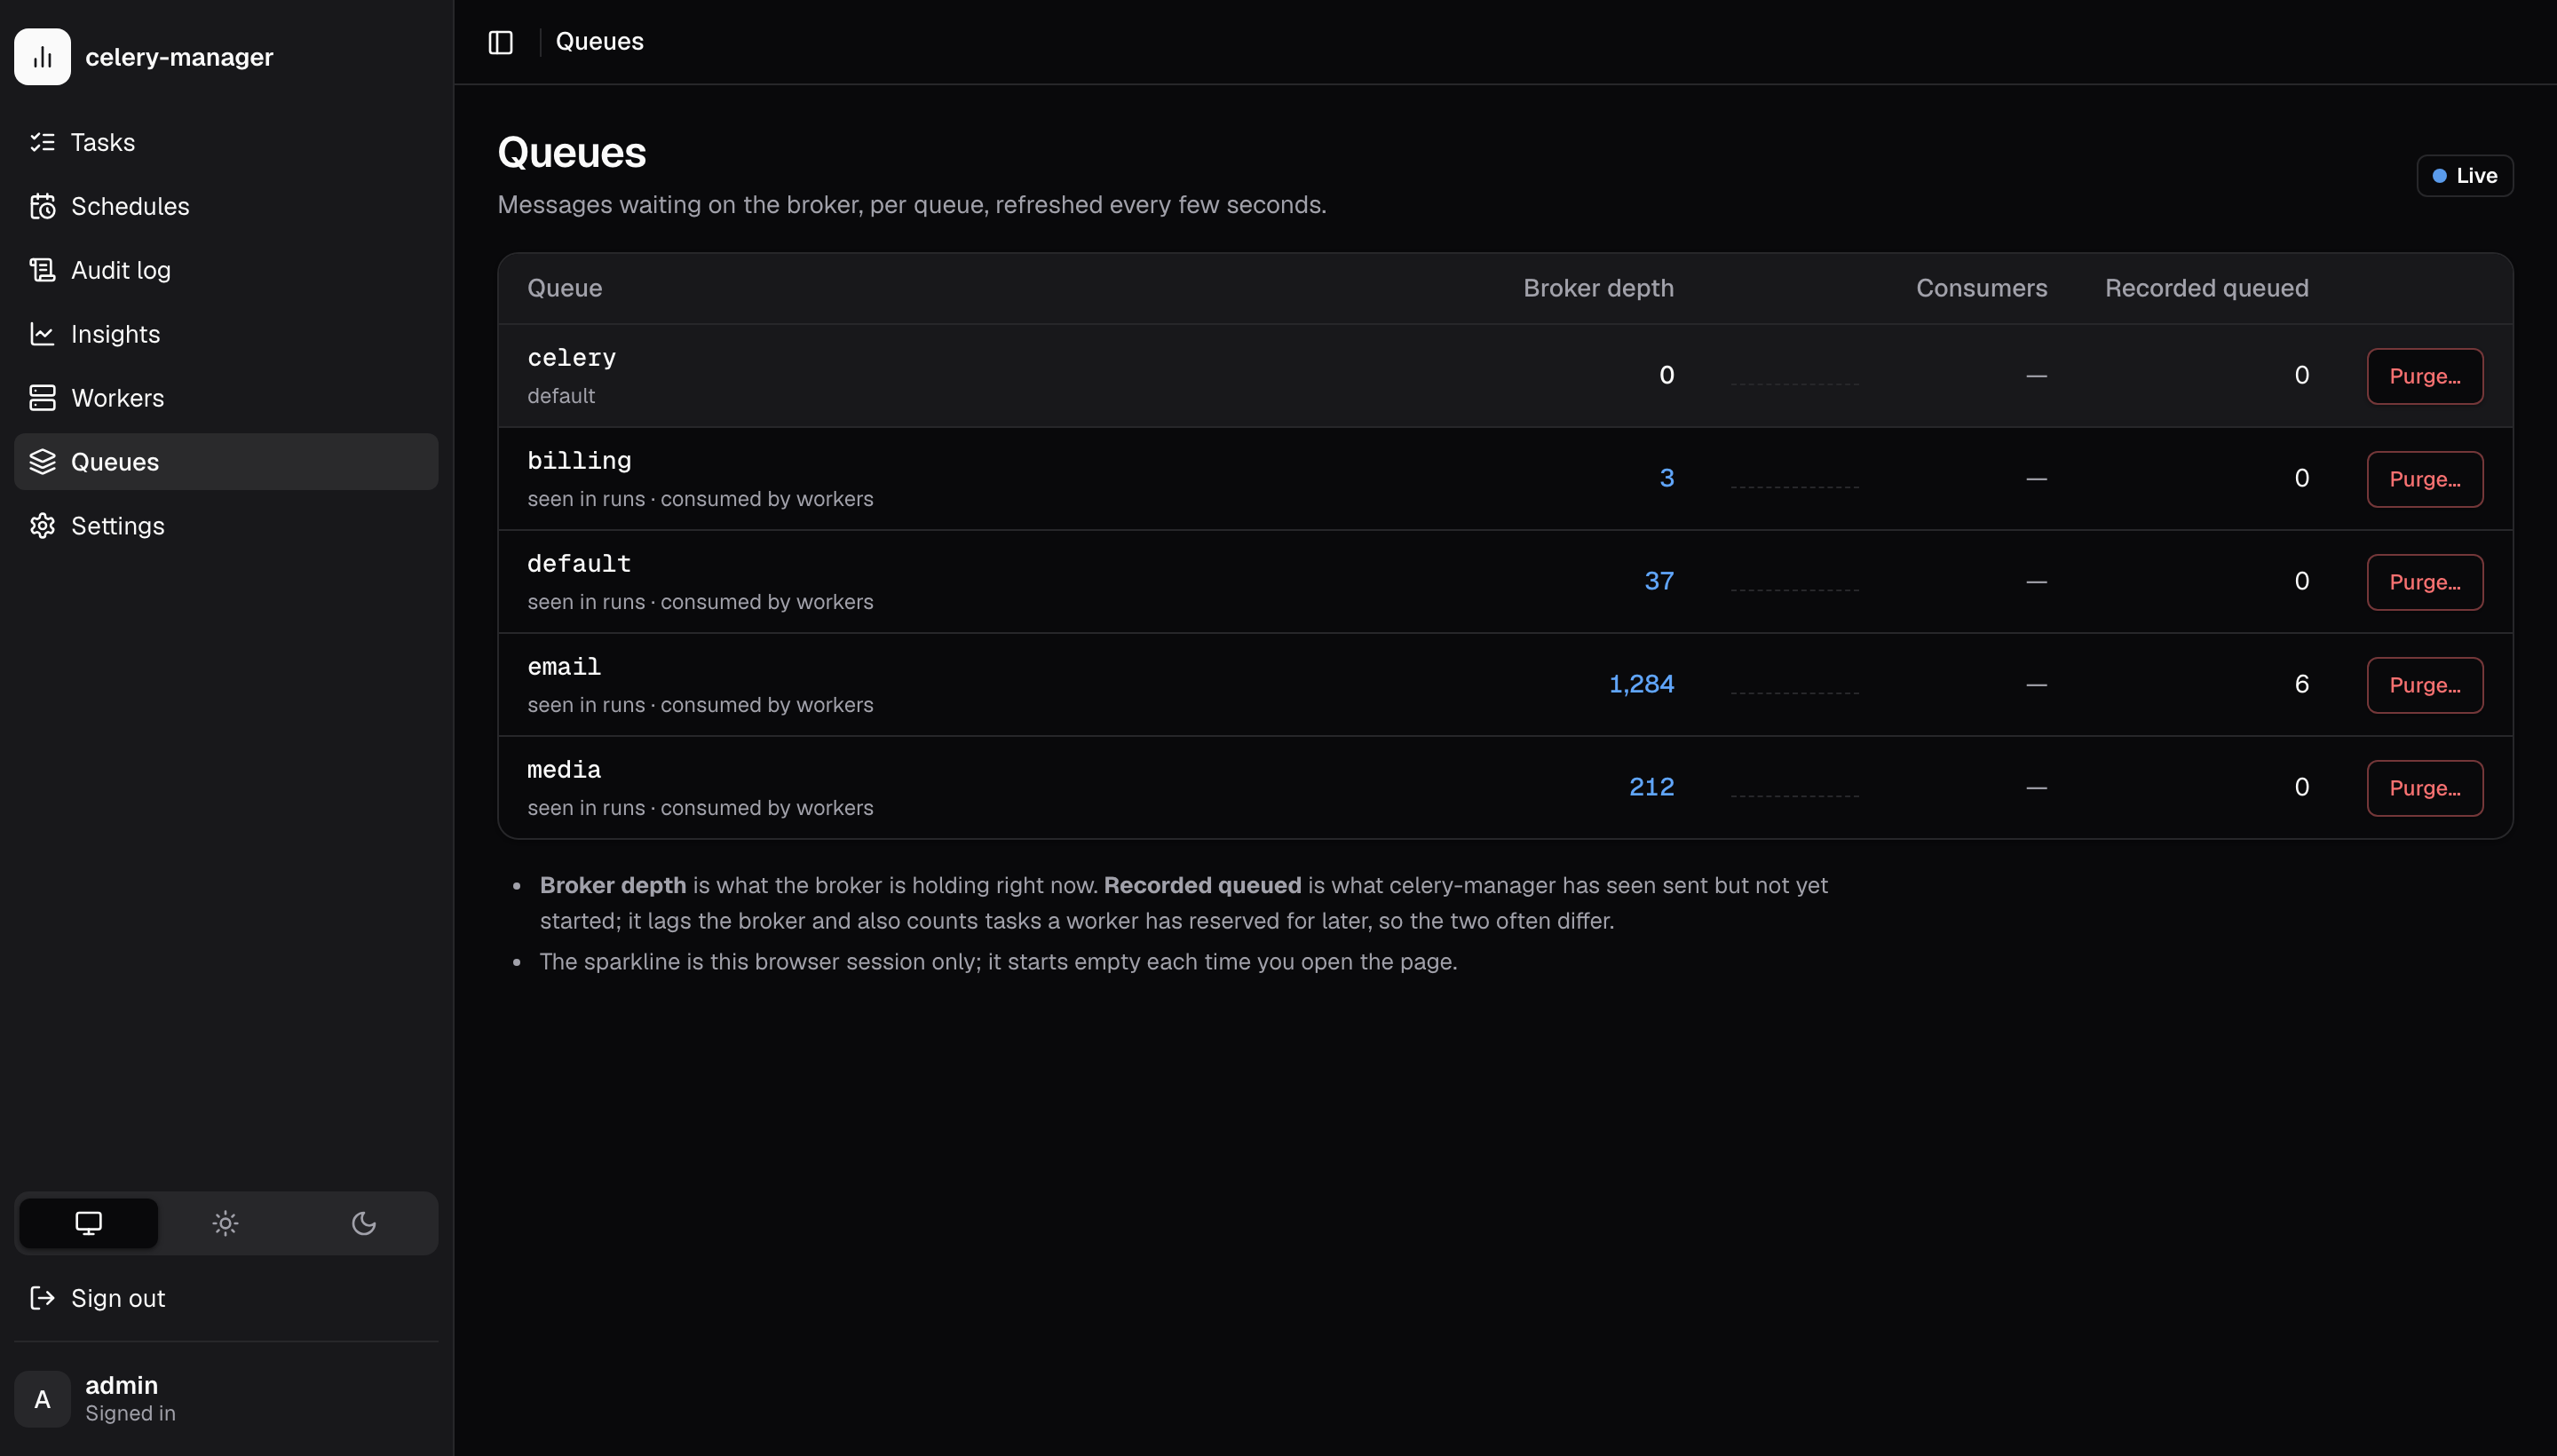This screenshot has height=1456, width=2557.
Task: Navigate to Workers
Action: 226,398
